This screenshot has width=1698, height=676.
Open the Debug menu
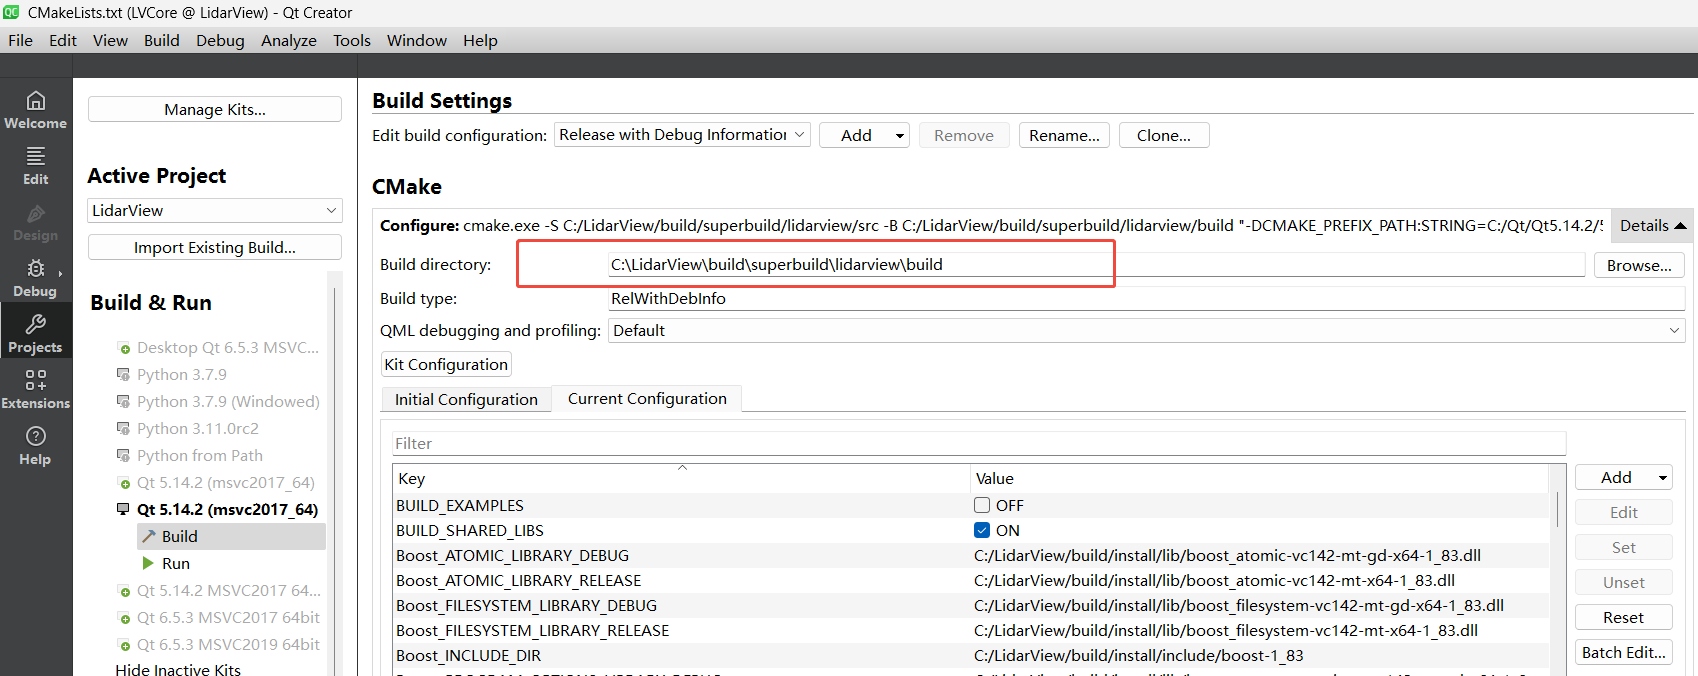[x=220, y=40]
